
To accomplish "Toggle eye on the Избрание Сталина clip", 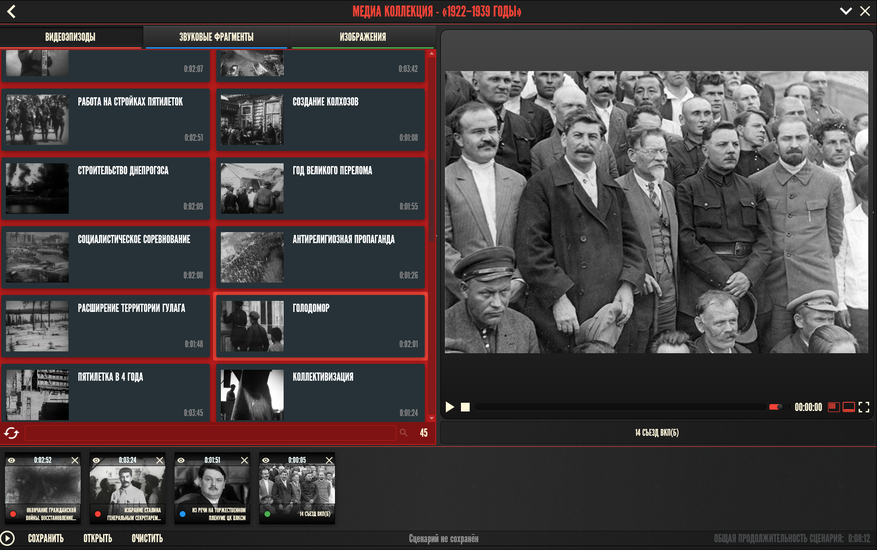I will [96, 460].
